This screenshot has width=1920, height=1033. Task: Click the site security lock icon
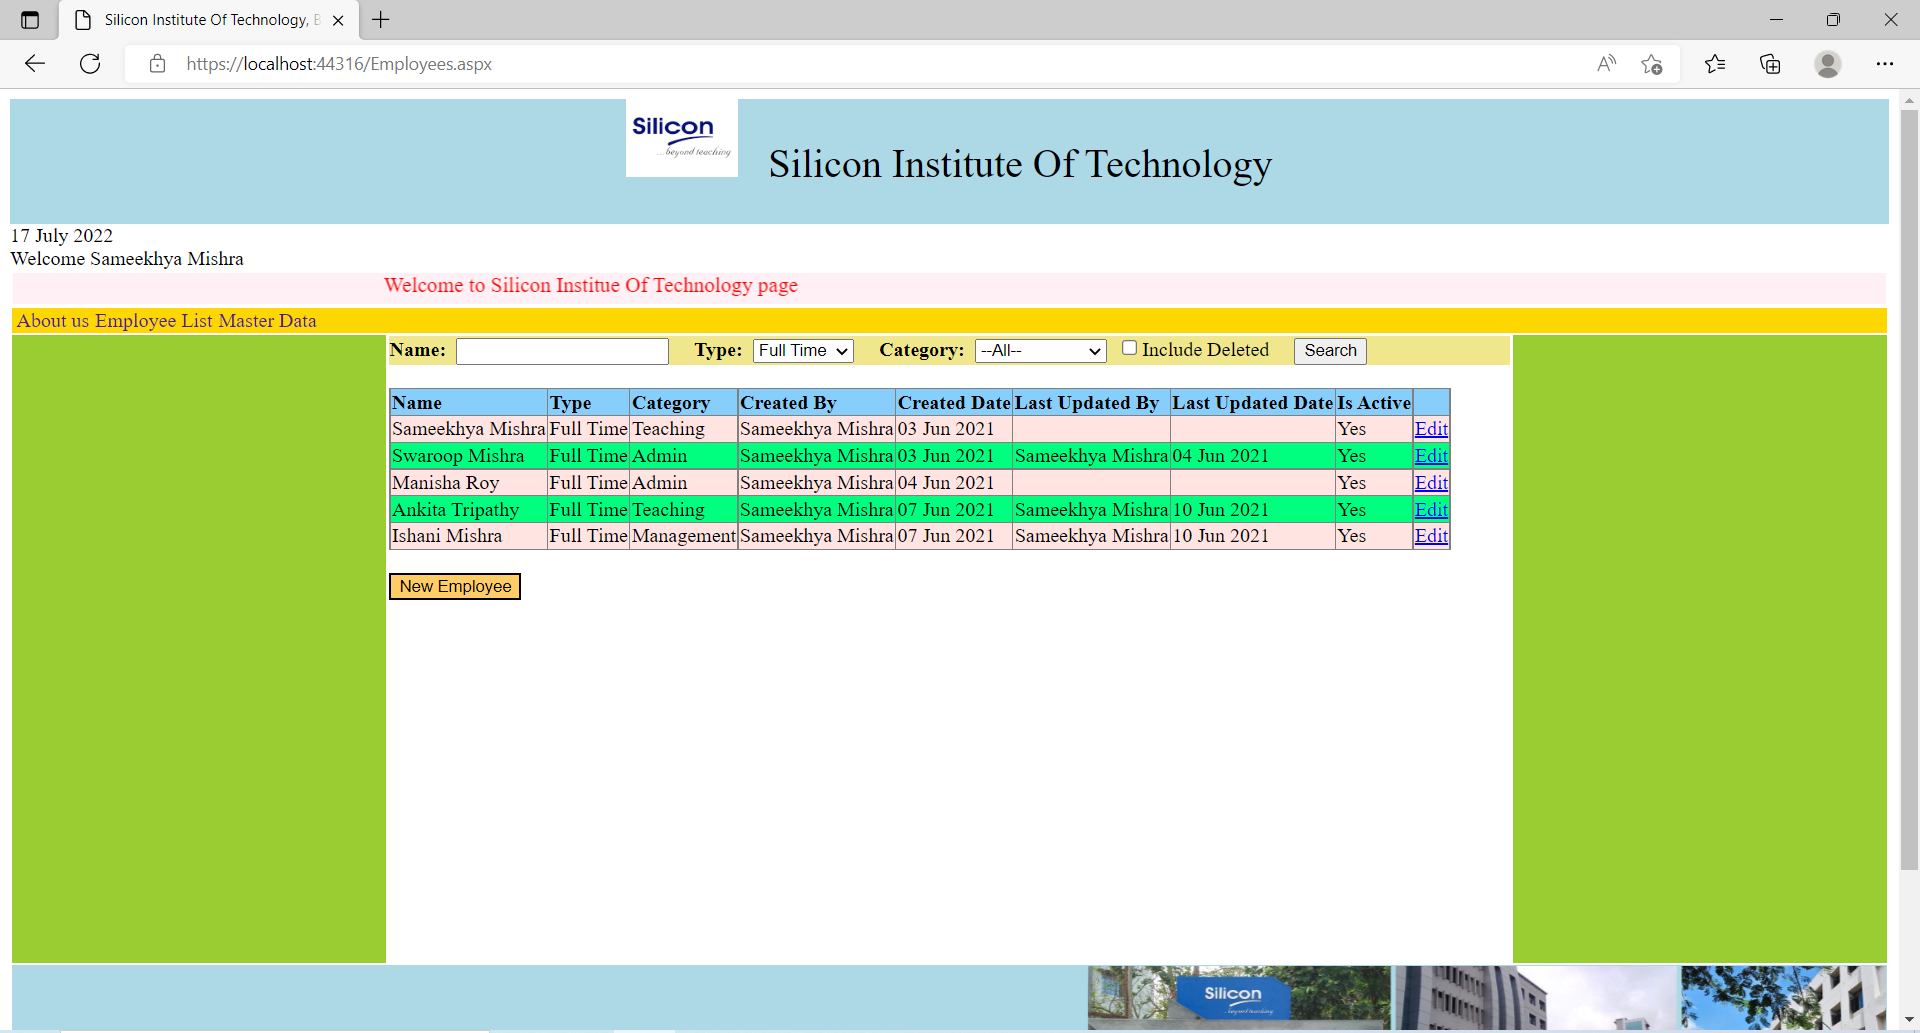pos(157,63)
